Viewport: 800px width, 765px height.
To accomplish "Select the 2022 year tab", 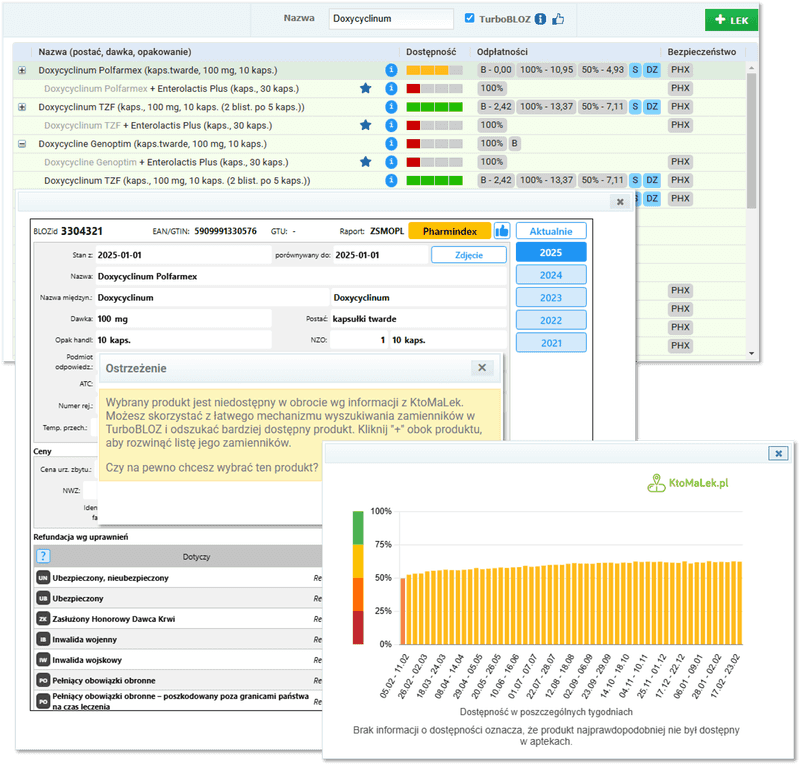I will pyautogui.click(x=551, y=320).
